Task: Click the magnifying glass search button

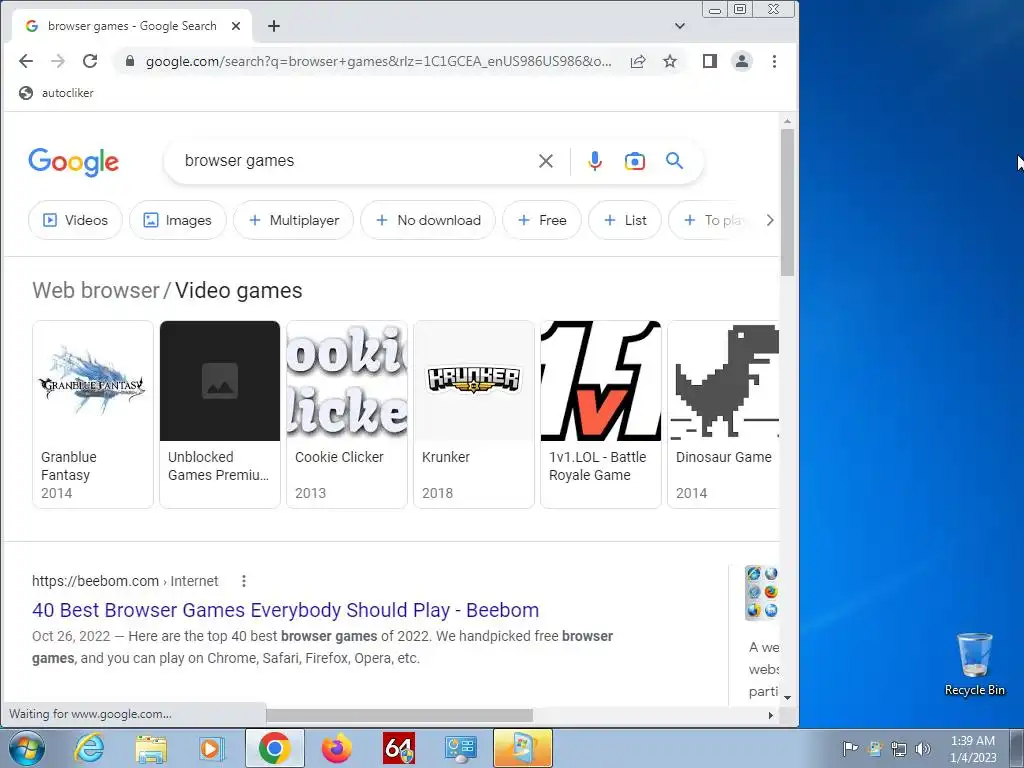Action: [675, 161]
